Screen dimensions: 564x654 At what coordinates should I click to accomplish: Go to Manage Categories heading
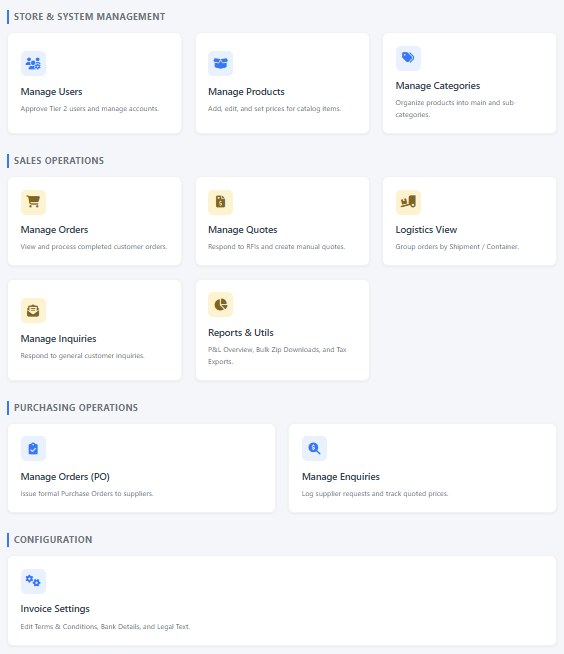438,86
